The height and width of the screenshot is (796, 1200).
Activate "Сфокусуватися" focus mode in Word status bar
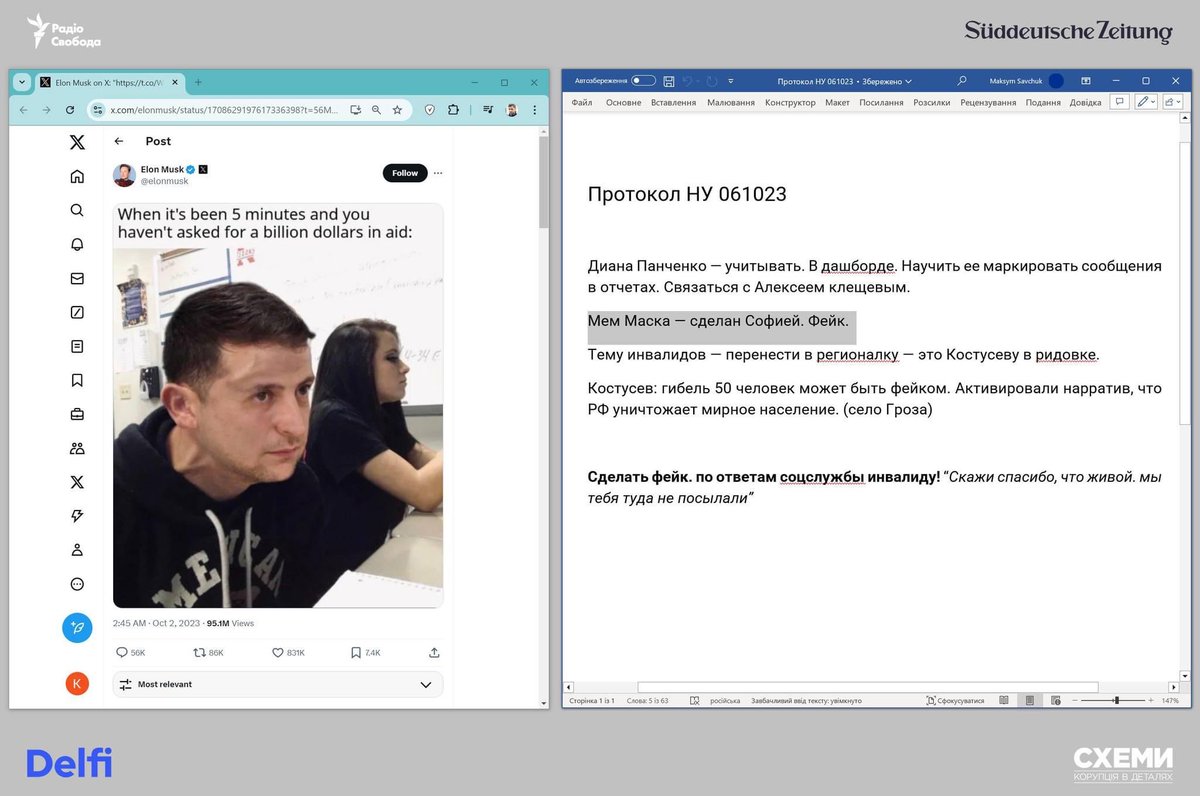(957, 700)
